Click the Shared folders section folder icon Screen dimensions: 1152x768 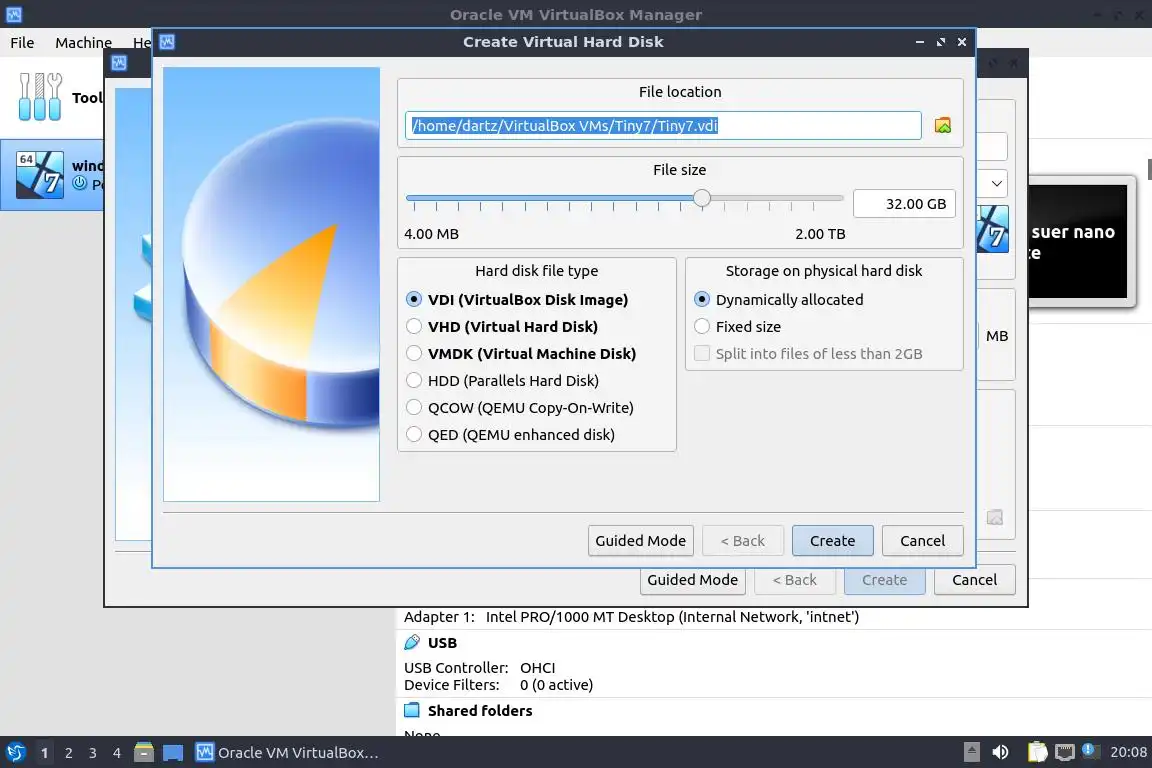click(x=412, y=710)
